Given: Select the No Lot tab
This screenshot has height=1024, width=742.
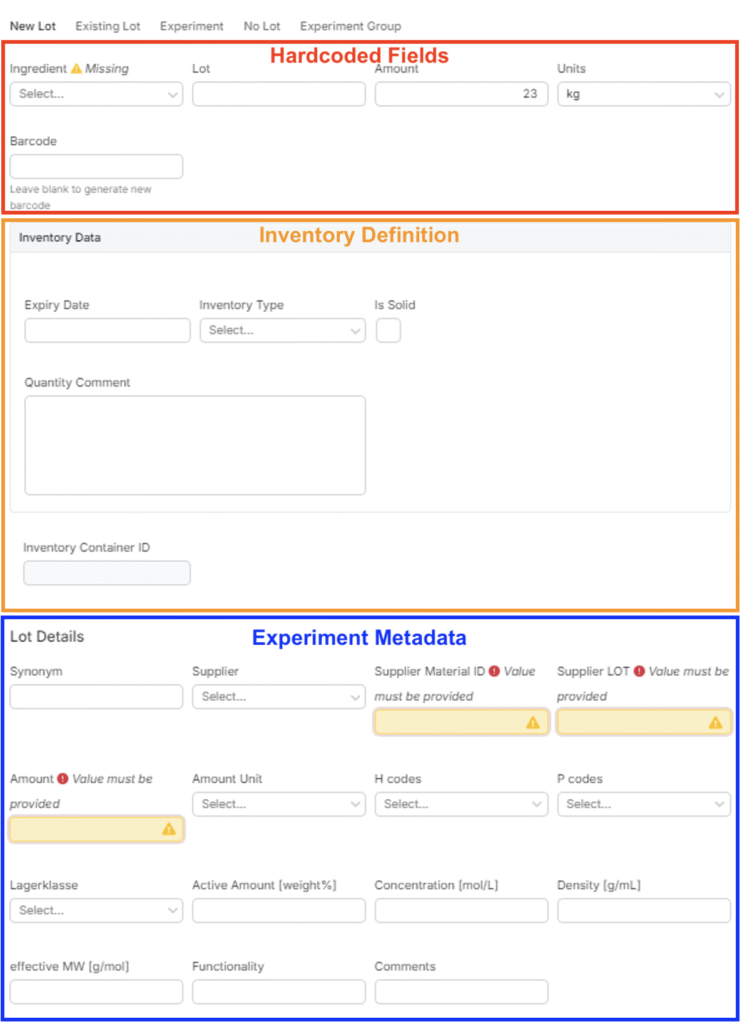Looking at the screenshot, I should point(262,26).
